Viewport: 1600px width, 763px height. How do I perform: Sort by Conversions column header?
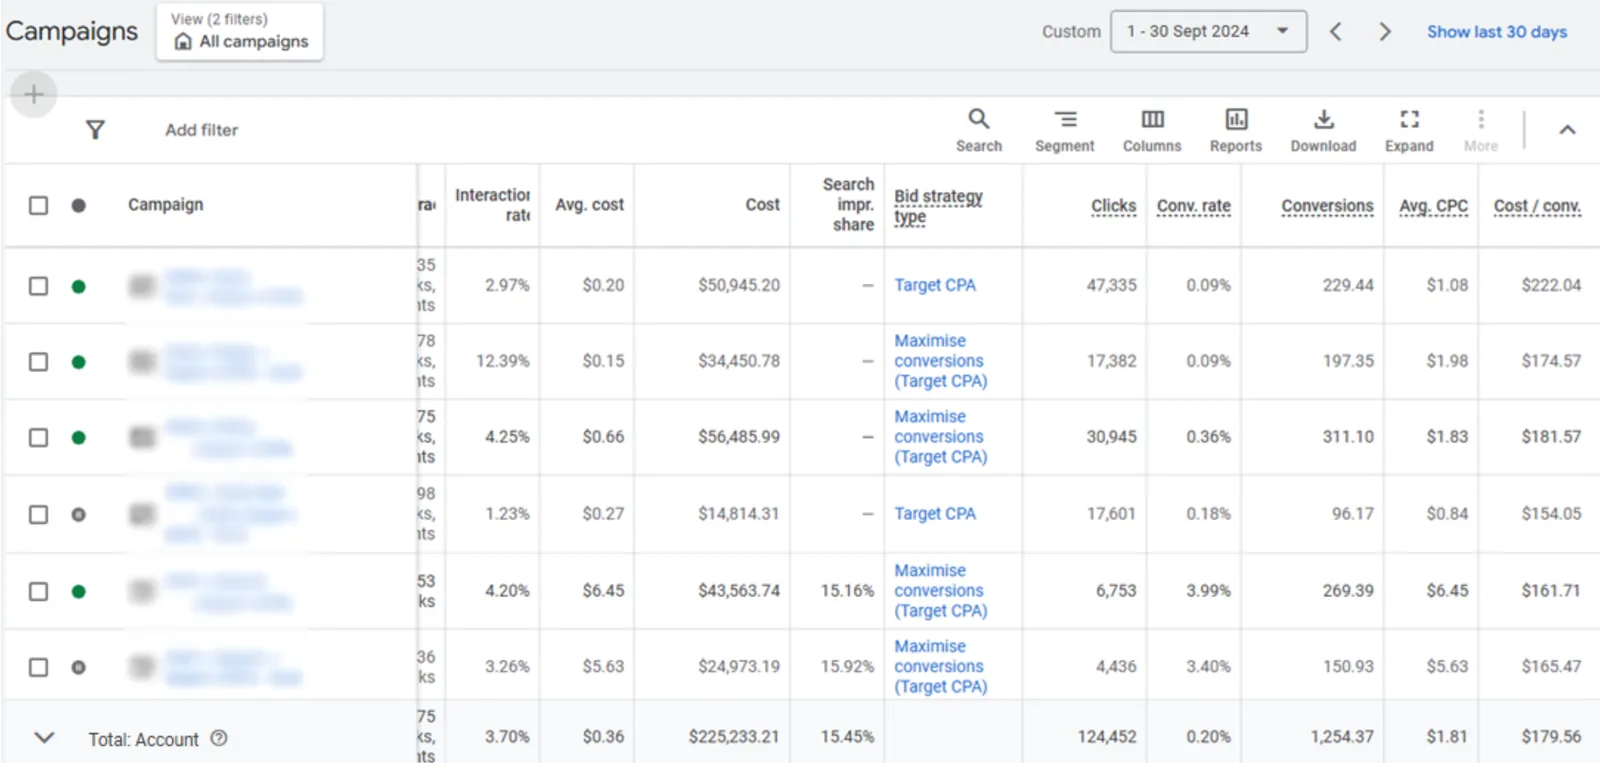(x=1327, y=205)
